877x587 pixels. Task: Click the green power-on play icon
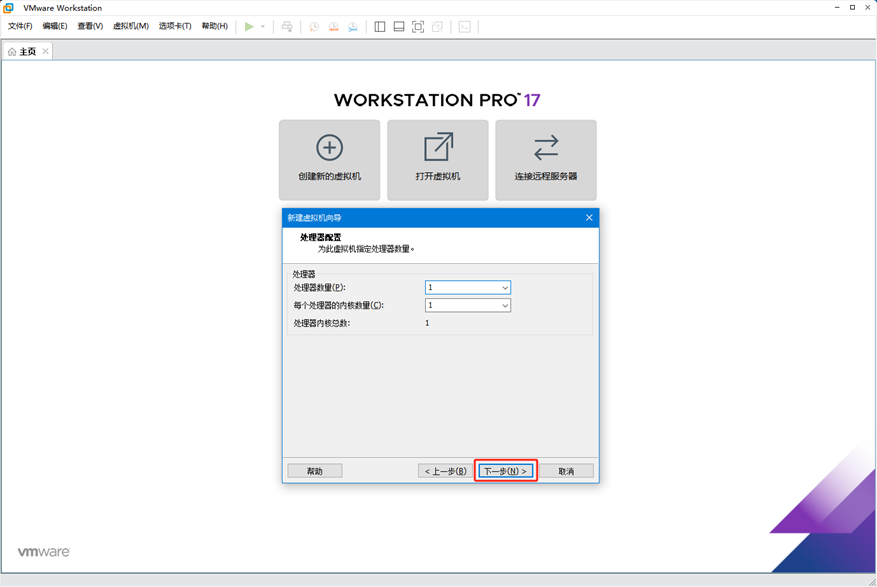tap(249, 26)
